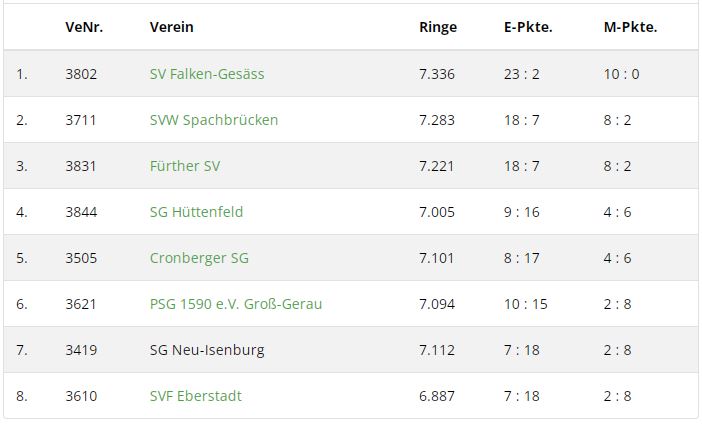Click club number 3505
702x424 pixels.
click(x=81, y=258)
